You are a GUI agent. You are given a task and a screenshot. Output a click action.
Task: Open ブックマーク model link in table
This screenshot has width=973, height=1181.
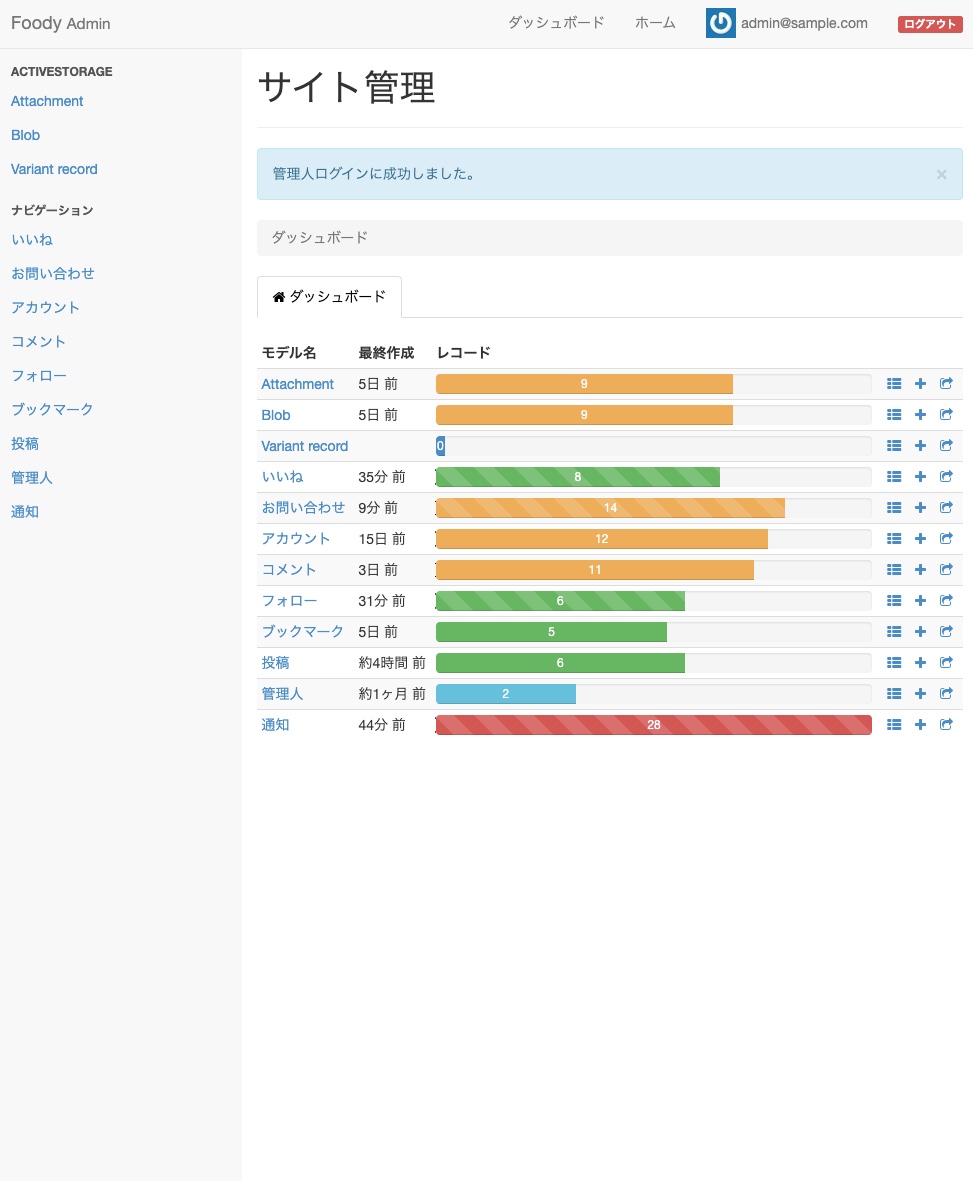pyautogui.click(x=302, y=632)
